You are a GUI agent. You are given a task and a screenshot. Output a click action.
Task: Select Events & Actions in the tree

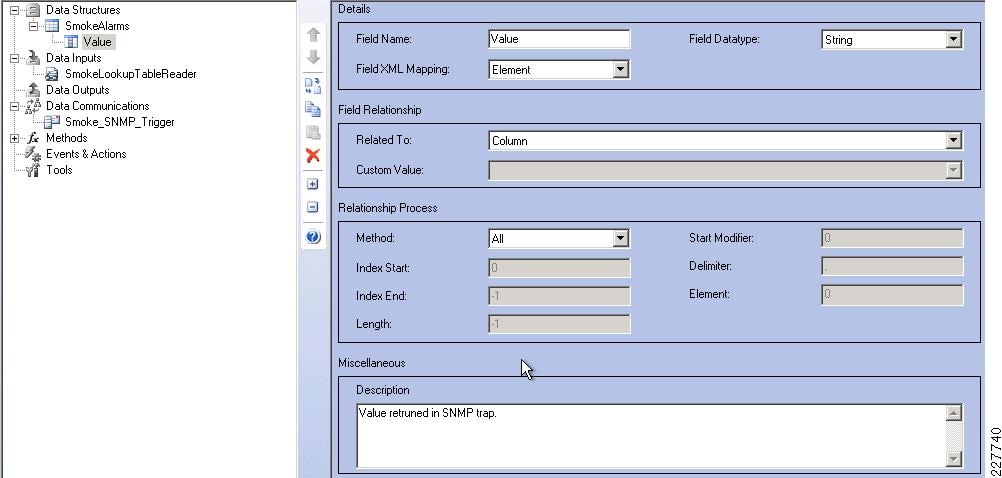click(x=86, y=154)
